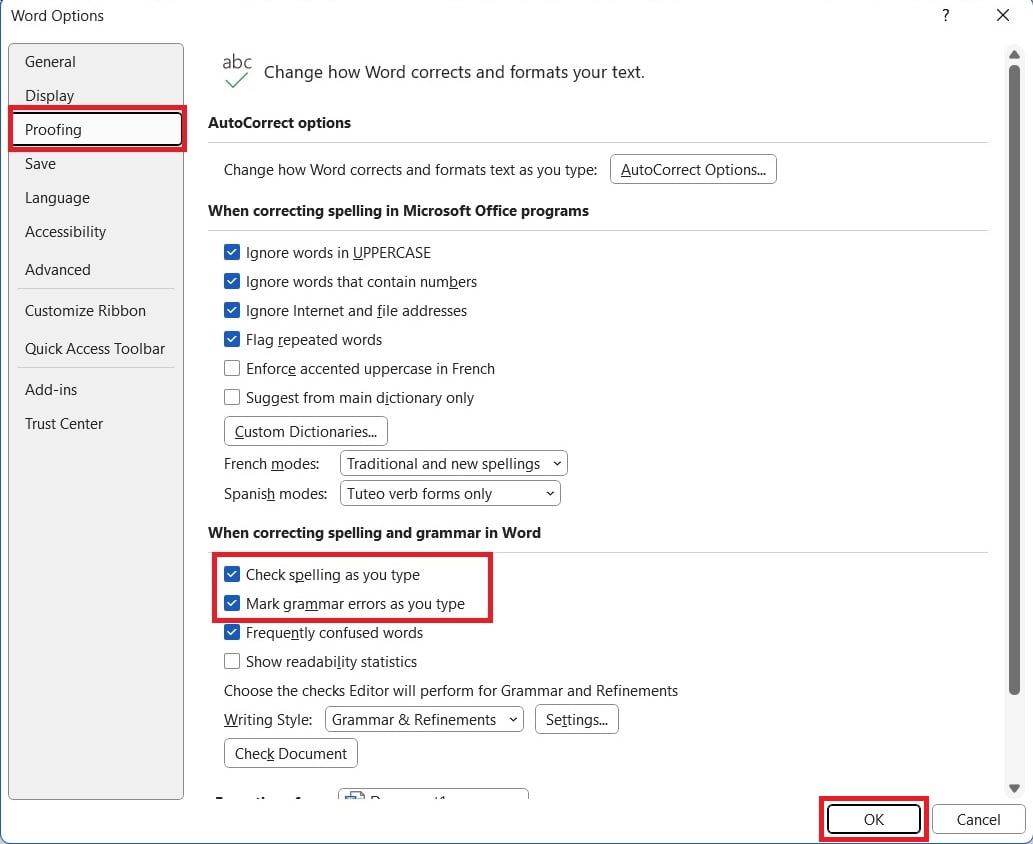Enable Enforce accented uppercase in French
Screen dimensions: 1033x844
(x=232, y=369)
